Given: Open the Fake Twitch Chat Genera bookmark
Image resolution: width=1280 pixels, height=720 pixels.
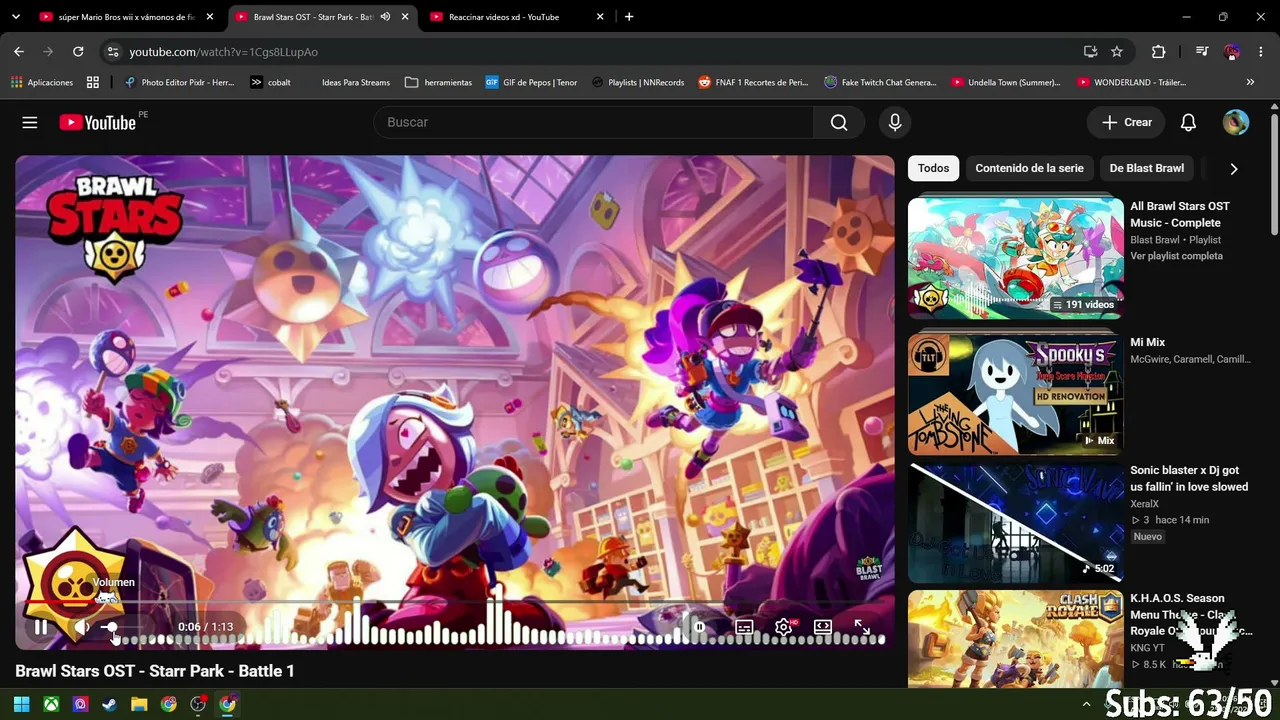Looking at the screenshot, I should click(x=880, y=82).
